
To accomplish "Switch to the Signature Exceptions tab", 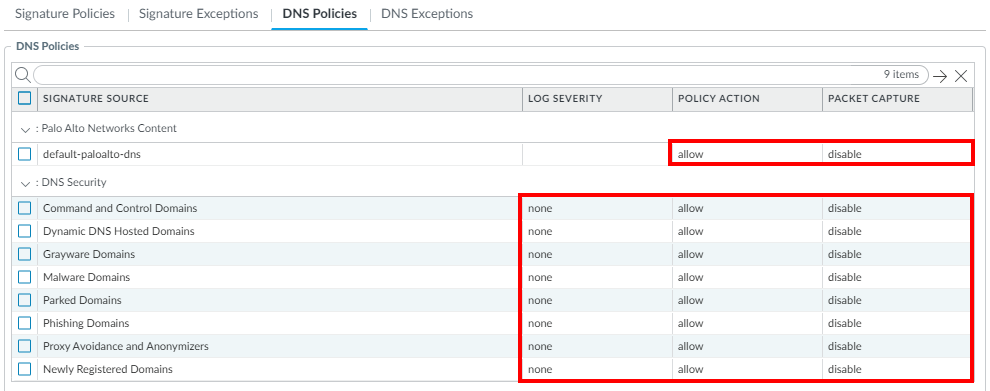I will [x=198, y=13].
